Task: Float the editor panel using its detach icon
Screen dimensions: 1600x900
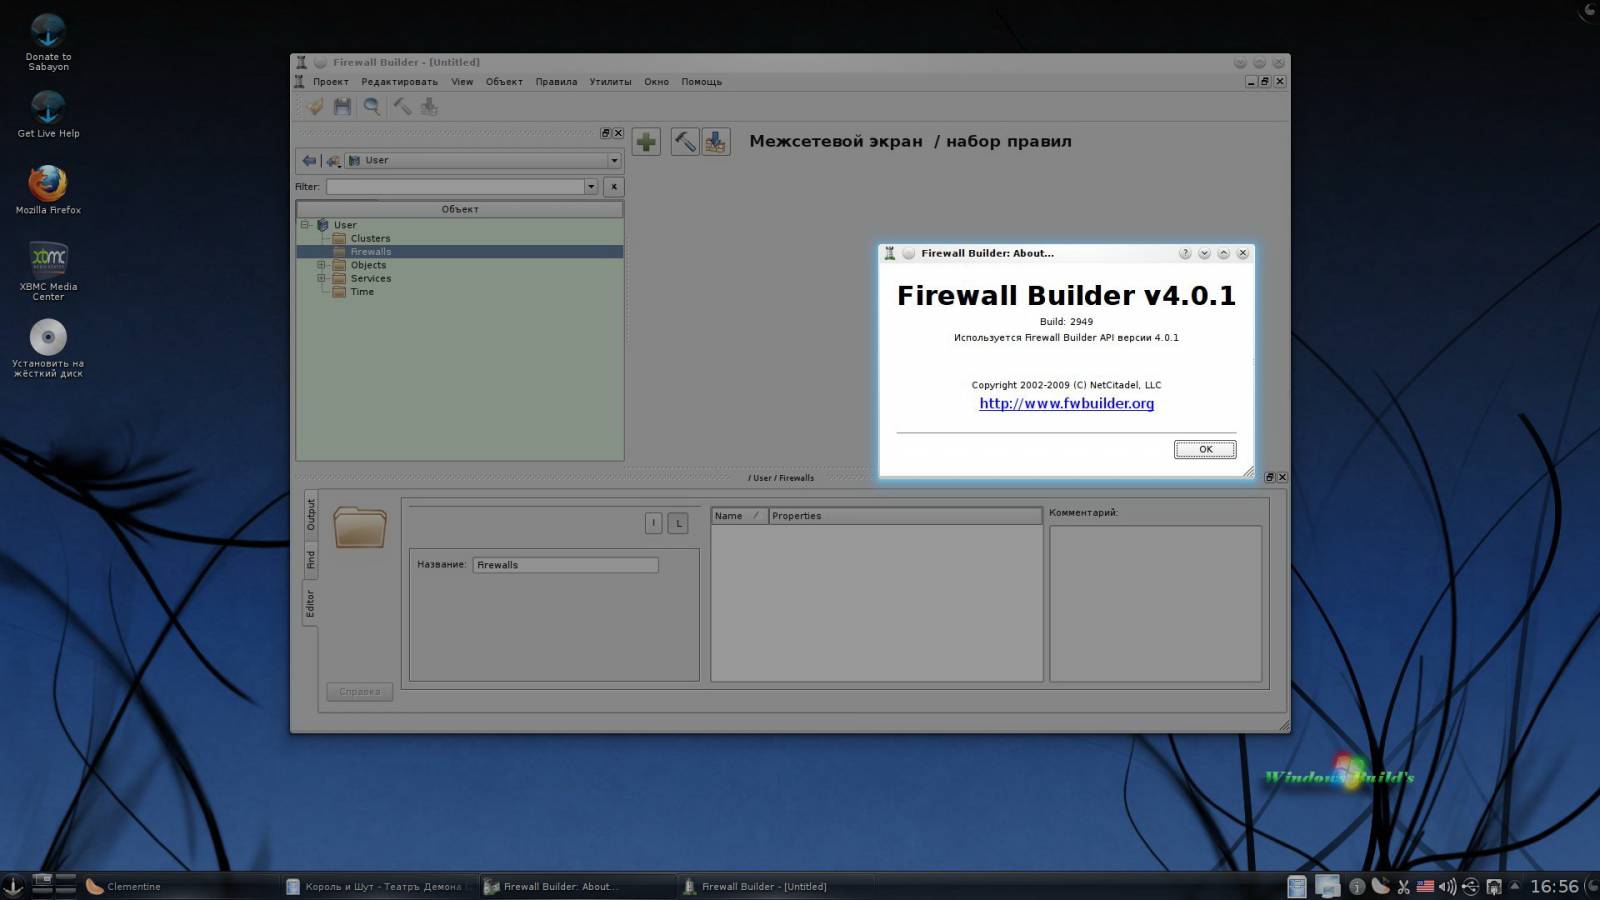Action: [1270, 478]
